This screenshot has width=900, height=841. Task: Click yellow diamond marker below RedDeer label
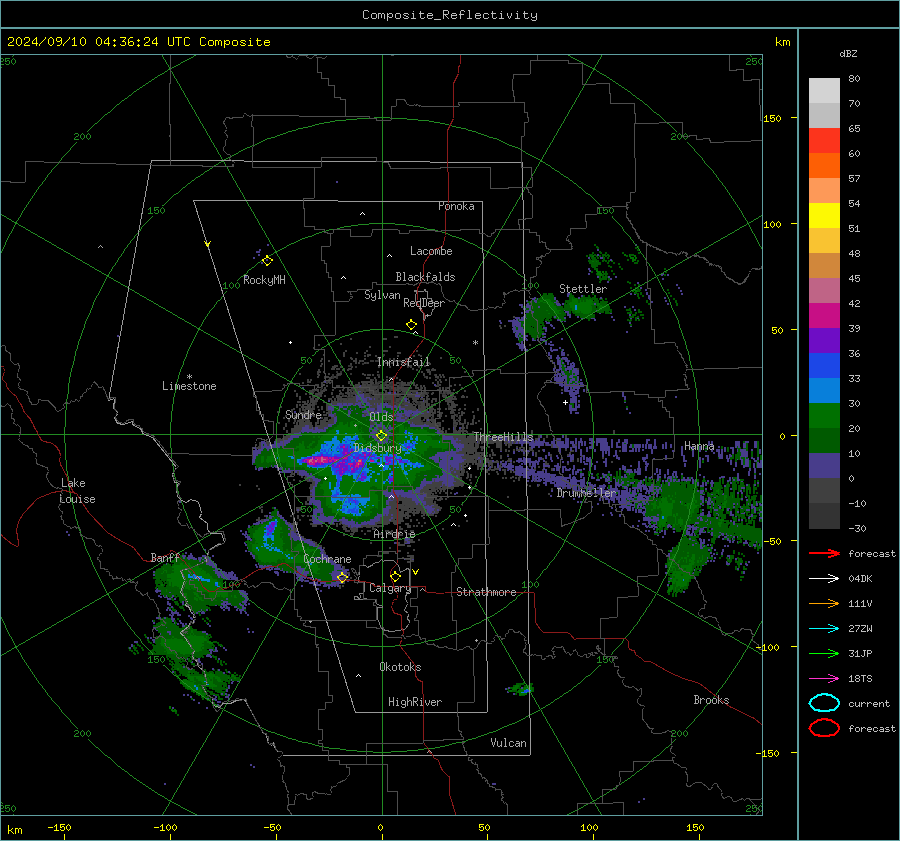pos(411,325)
